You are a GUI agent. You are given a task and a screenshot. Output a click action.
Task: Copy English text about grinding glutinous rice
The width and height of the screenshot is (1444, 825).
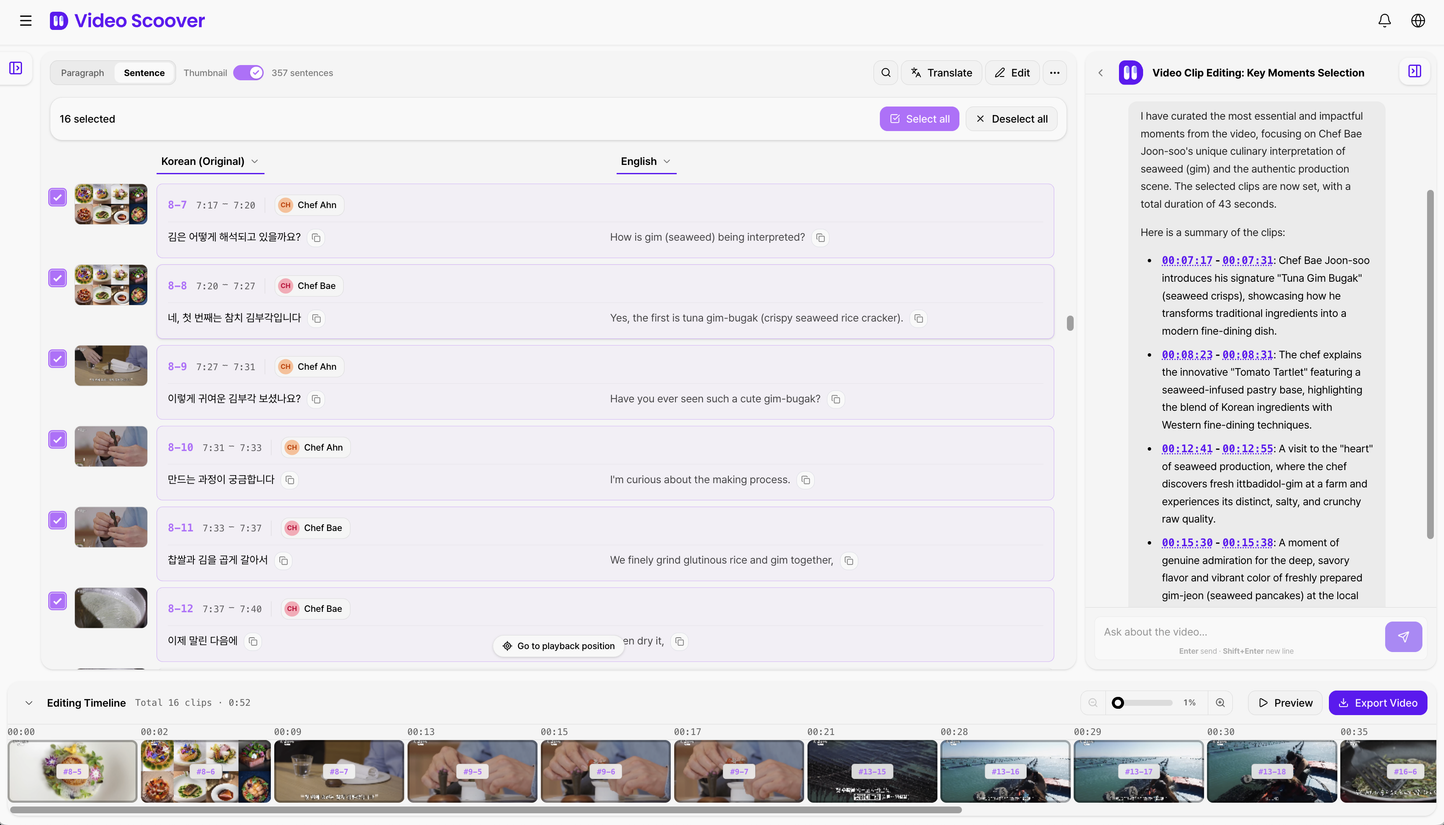tap(848, 560)
